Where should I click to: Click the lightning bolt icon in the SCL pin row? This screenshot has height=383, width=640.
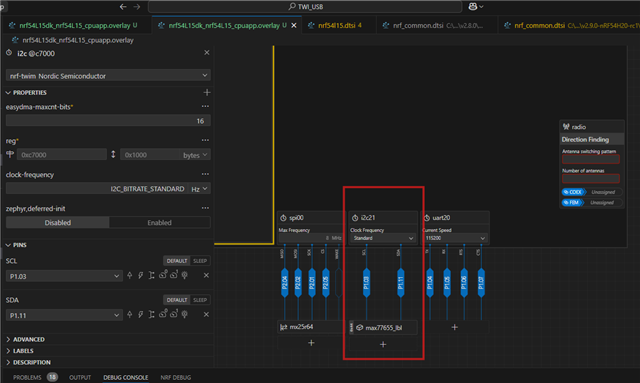140,275
